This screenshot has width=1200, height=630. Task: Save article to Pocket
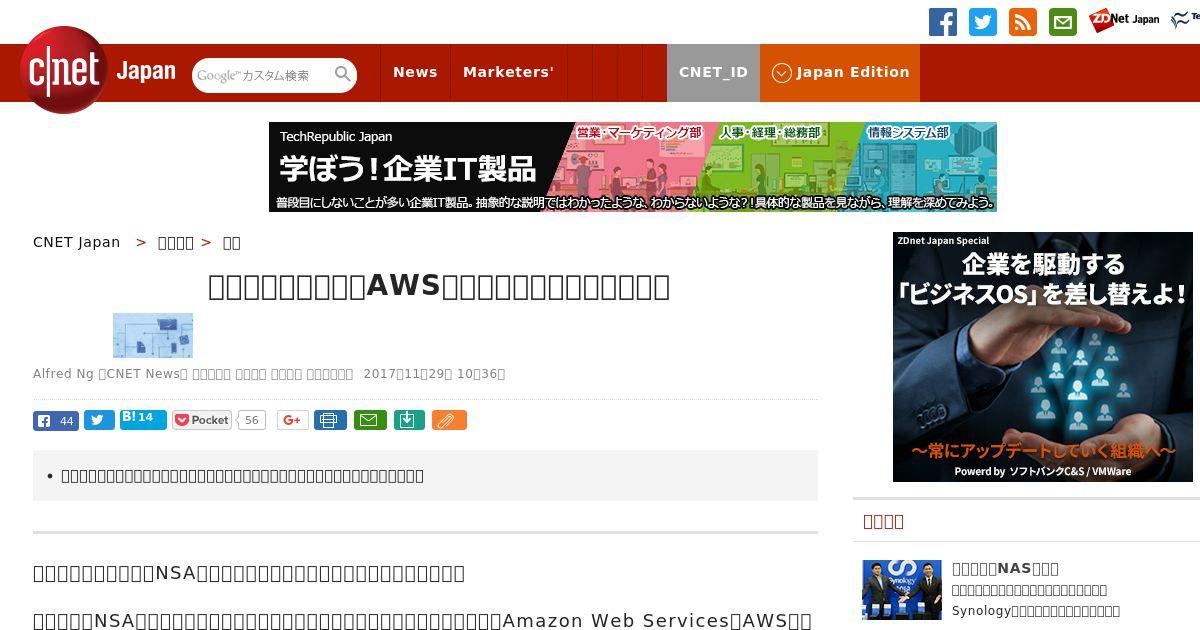pos(202,420)
